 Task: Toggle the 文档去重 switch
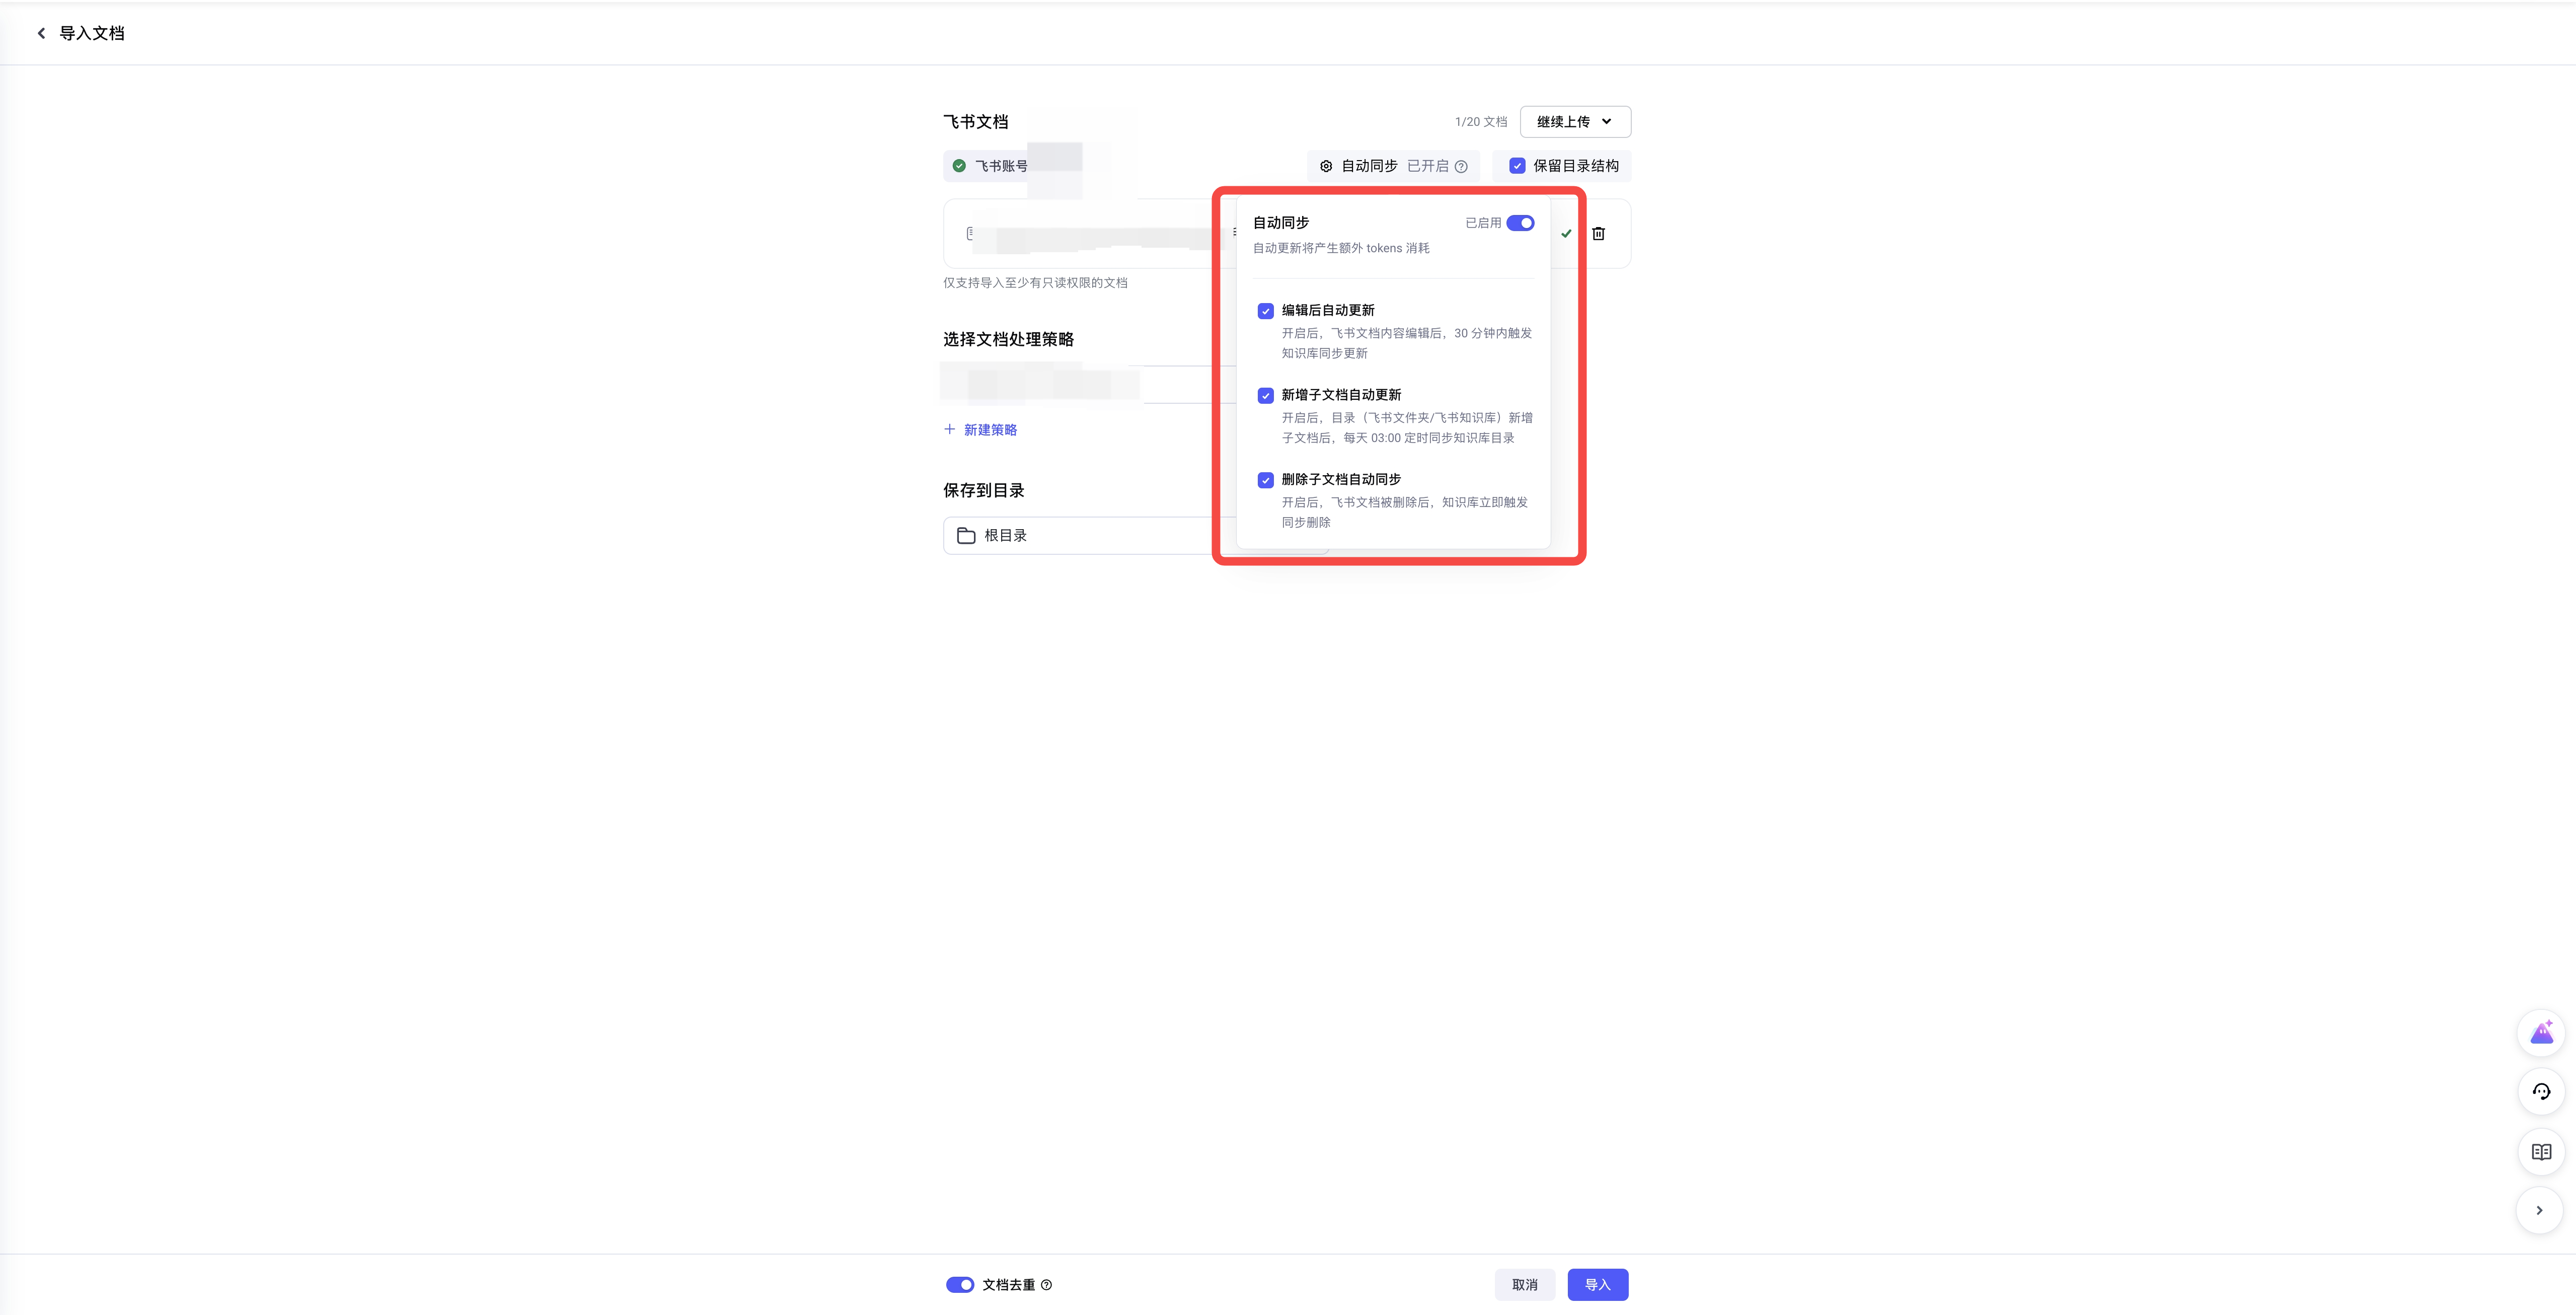coord(960,1285)
